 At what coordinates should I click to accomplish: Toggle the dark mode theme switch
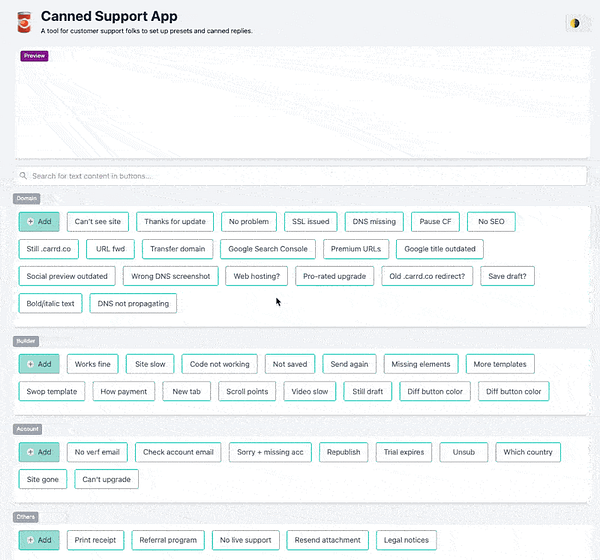pos(574,23)
